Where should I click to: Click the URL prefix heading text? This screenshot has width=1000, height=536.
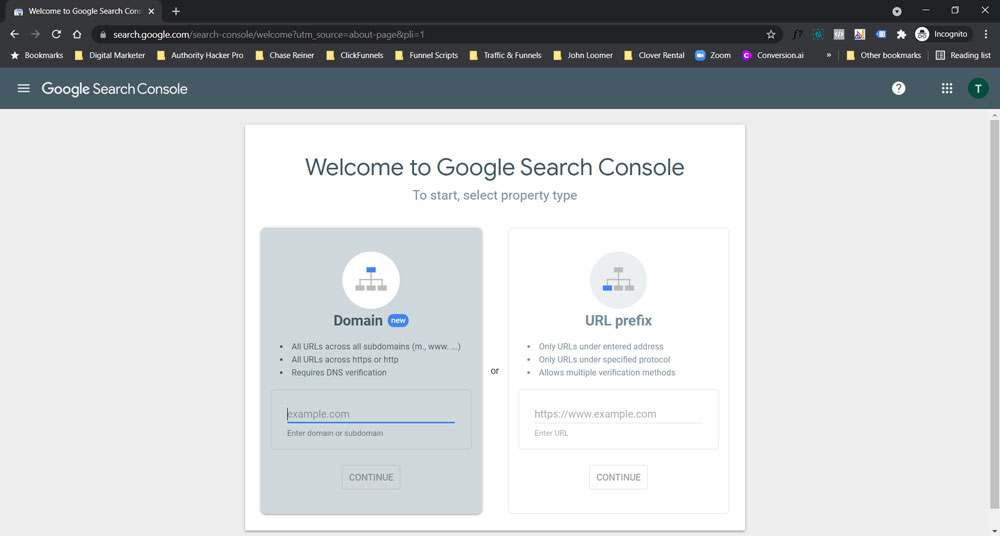pyautogui.click(x=618, y=320)
